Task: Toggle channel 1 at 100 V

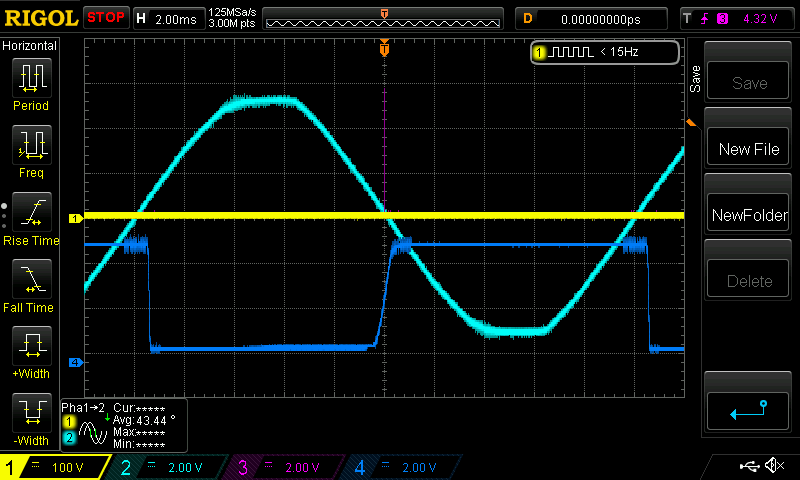Action: pyautogui.click(x=55, y=467)
